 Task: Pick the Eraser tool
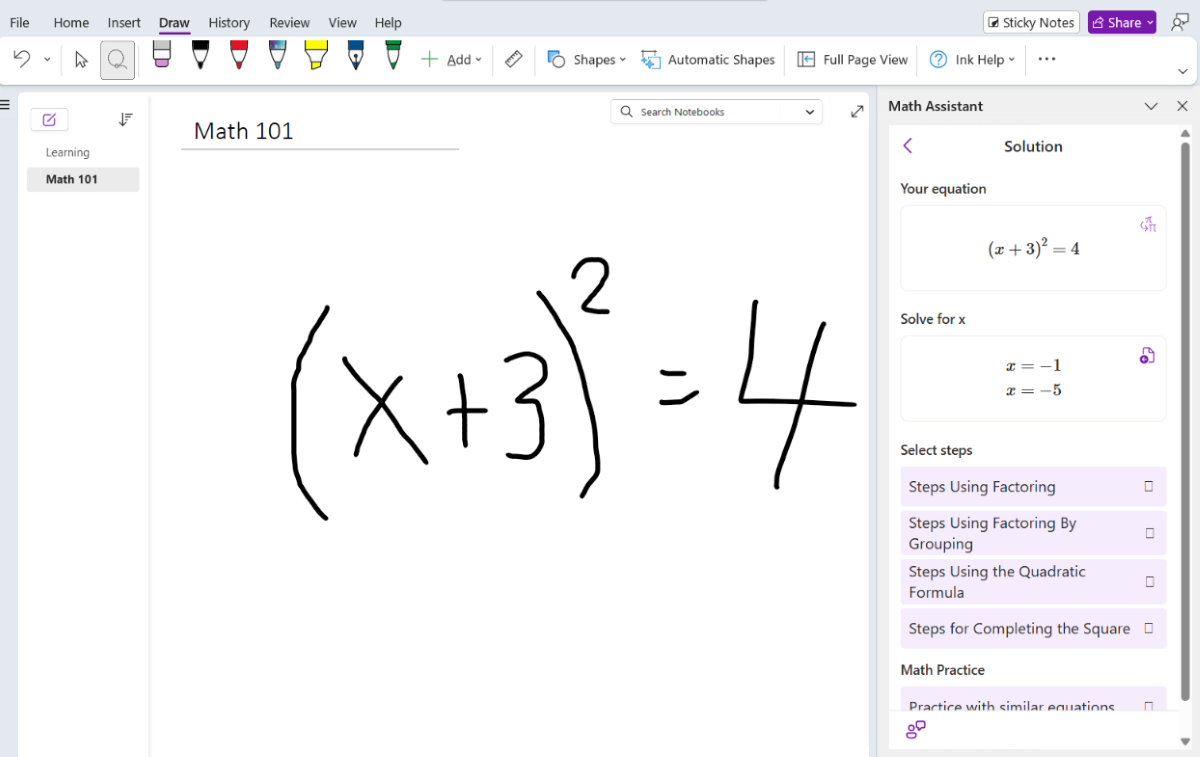(x=162, y=55)
